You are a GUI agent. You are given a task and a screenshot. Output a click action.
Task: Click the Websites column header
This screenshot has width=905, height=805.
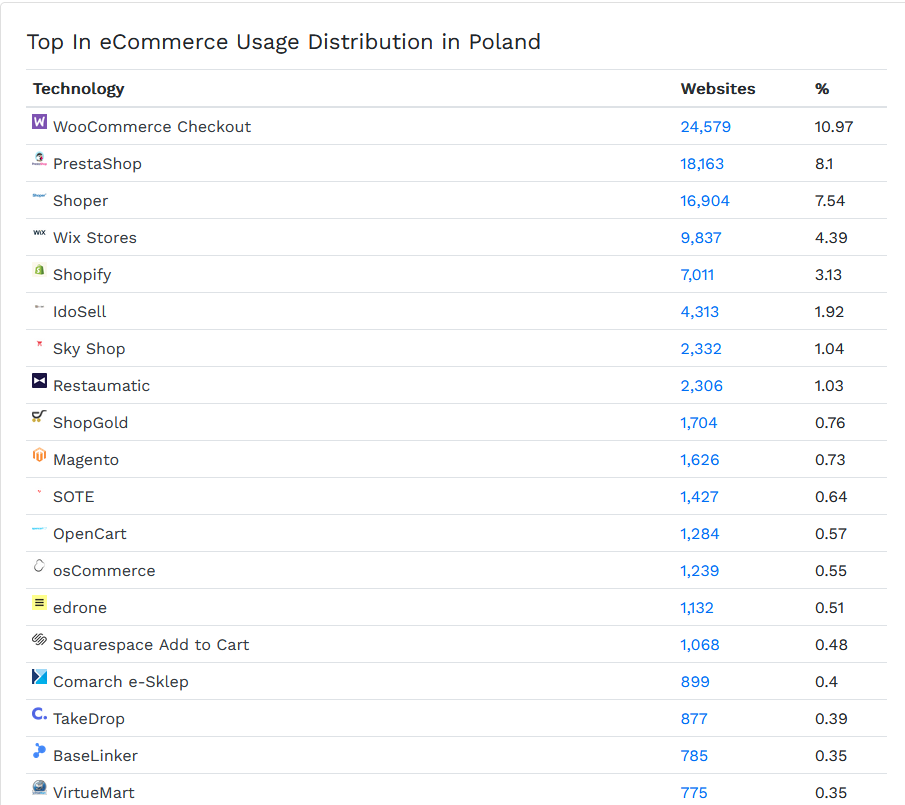pyautogui.click(x=718, y=89)
